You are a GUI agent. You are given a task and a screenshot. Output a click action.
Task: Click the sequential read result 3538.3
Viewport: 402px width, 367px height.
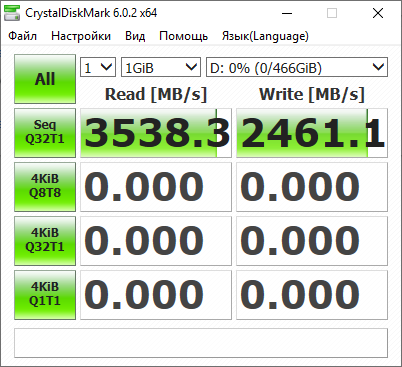tap(156, 133)
